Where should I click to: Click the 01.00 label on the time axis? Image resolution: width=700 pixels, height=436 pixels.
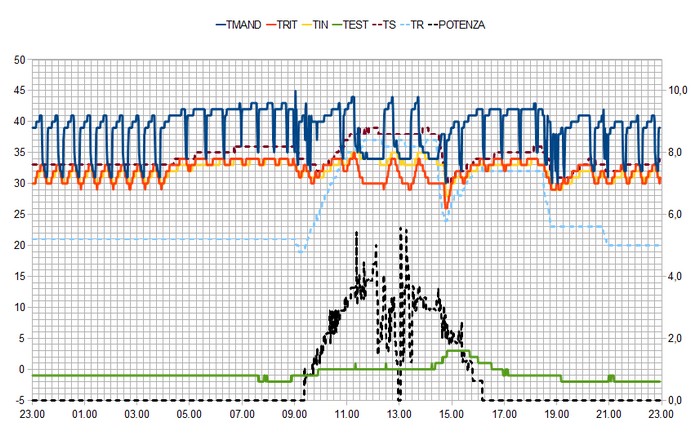pyautogui.click(x=84, y=414)
